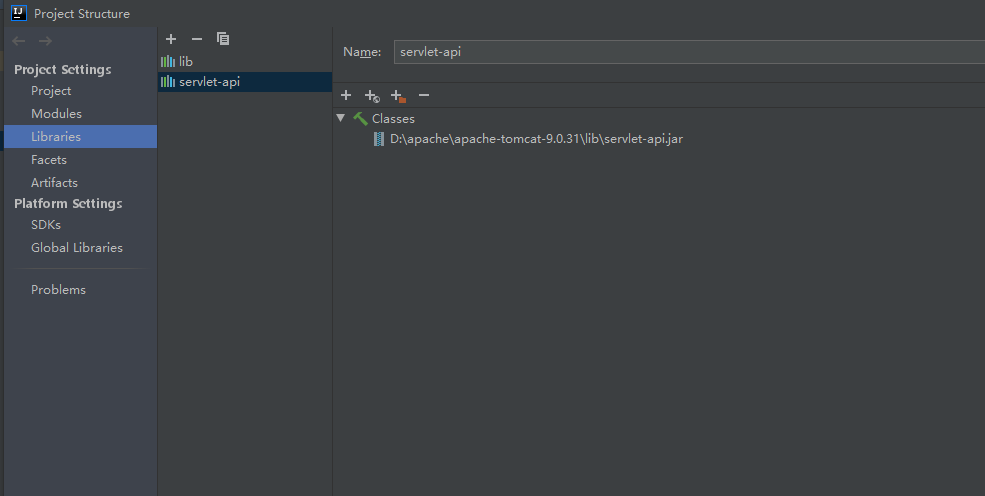The height and width of the screenshot is (496, 985).
Task: Select Libraries in the sidebar
Action: pyautogui.click(x=80, y=136)
